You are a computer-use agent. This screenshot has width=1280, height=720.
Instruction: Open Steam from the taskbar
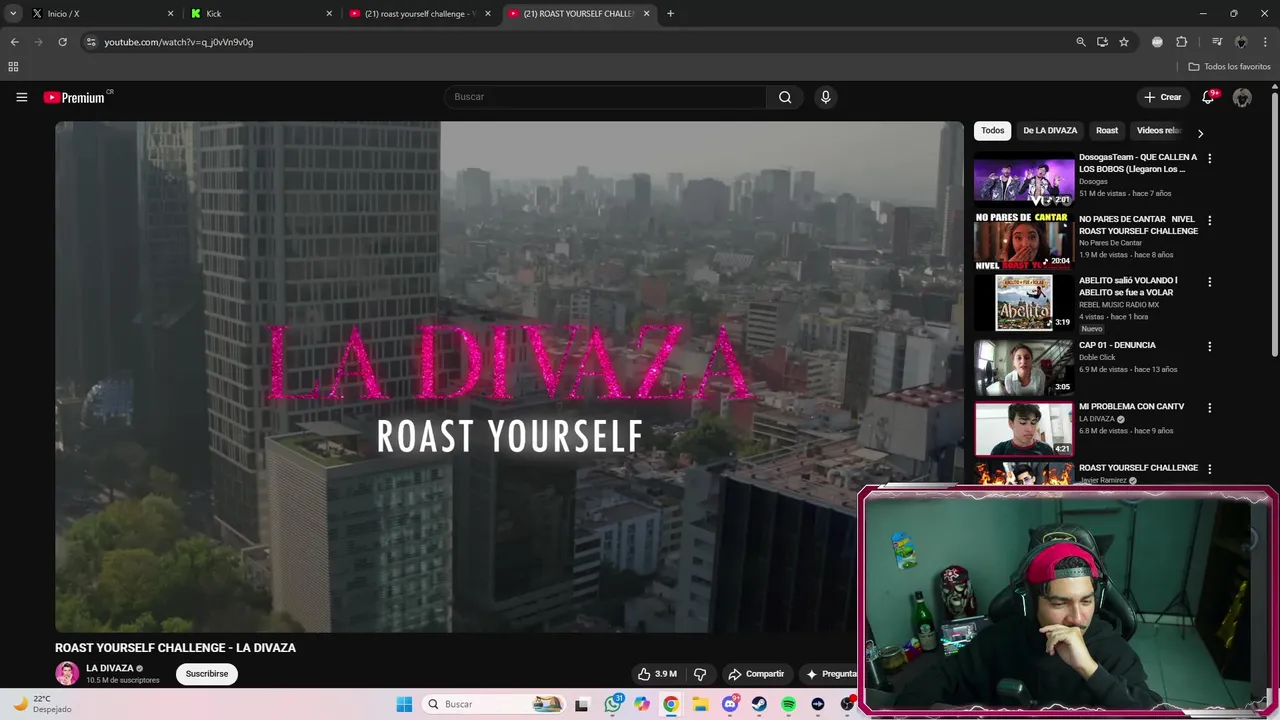[x=759, y=704]
